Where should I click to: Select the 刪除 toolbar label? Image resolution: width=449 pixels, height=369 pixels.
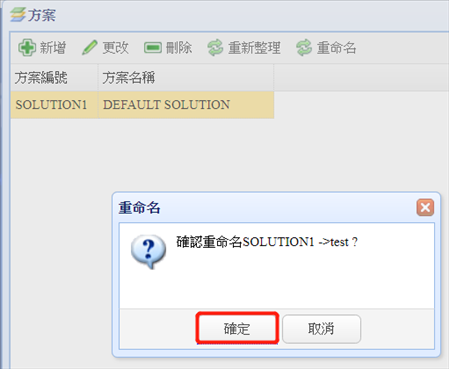click(x=179, y=48)
